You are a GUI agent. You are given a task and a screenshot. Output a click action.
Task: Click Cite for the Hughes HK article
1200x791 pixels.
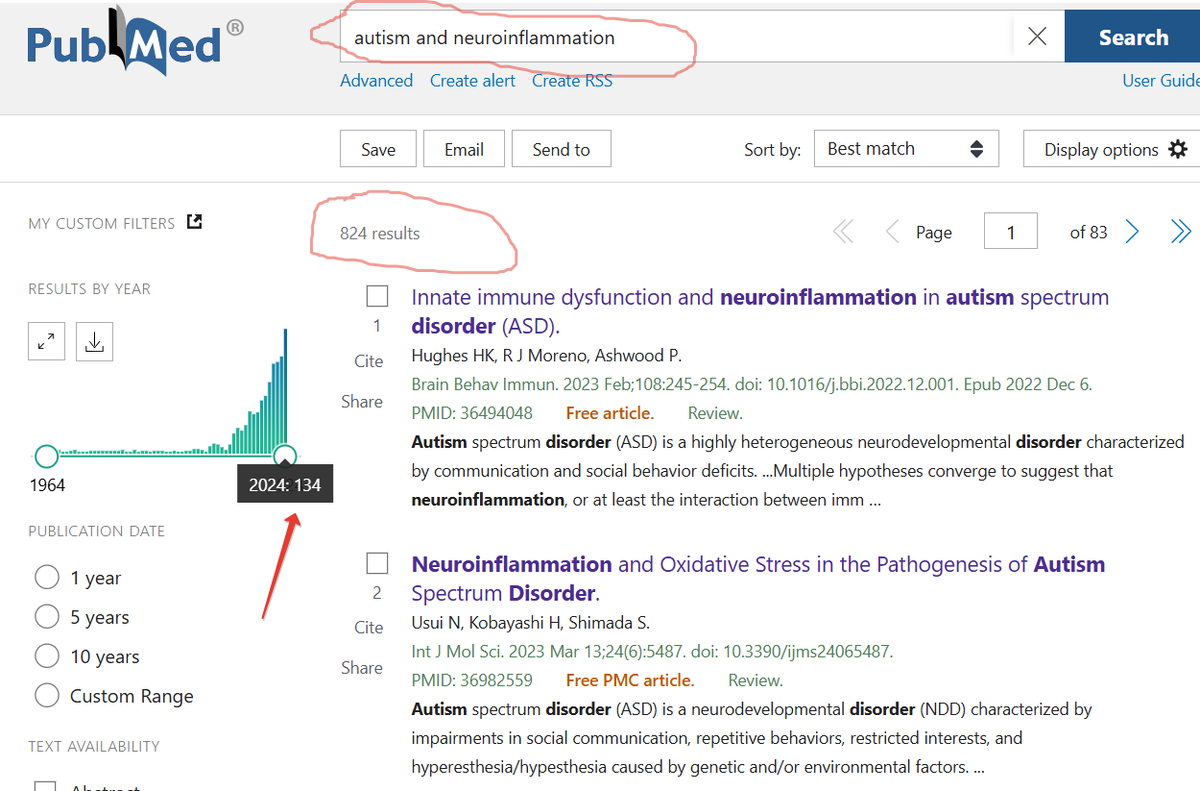(x=368, y=361)
